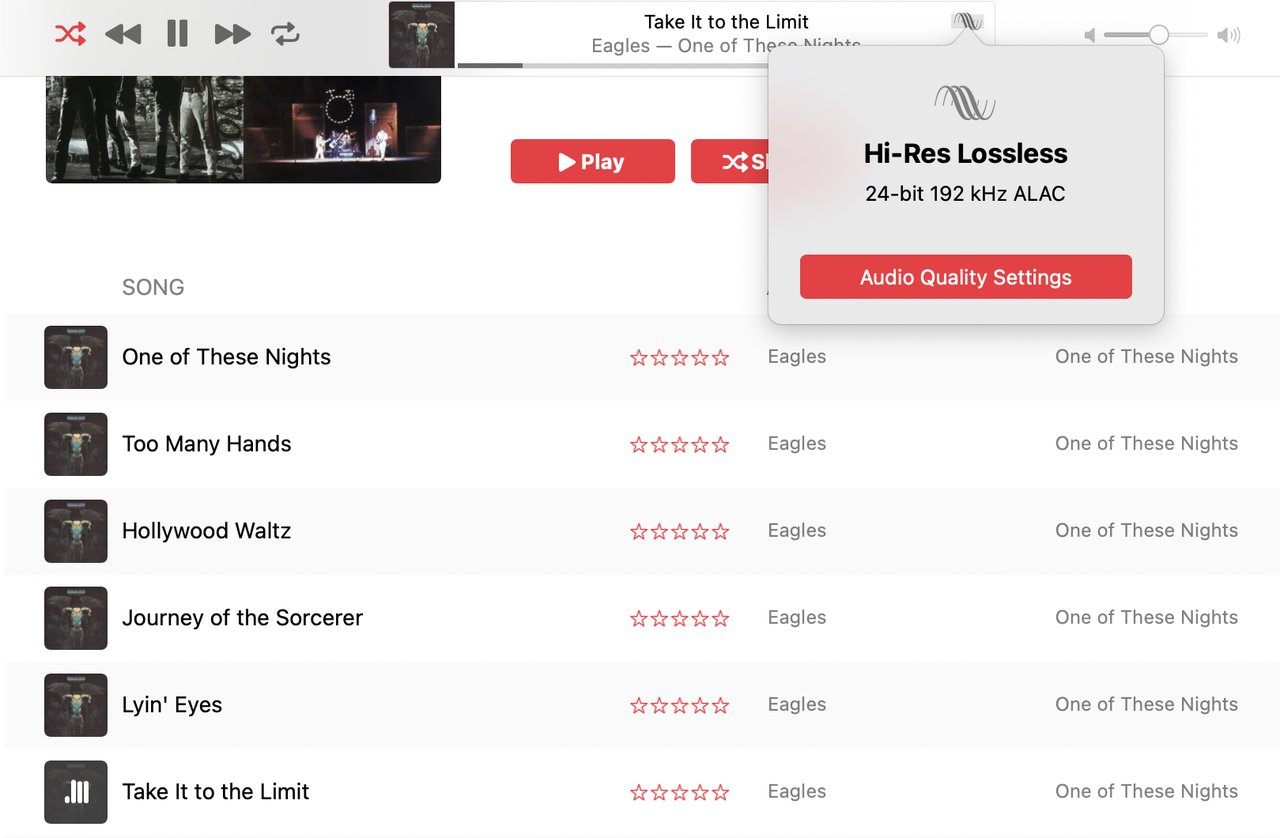Give Lyin' Eyes a one-star rating
Viewport: 1280px width, 838px height.
pos(638,706)
